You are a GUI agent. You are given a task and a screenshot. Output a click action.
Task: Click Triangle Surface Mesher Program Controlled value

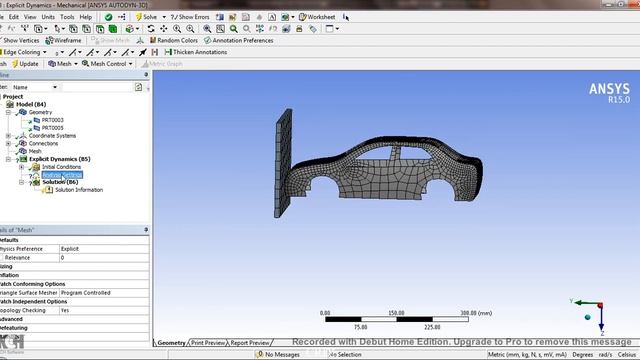click(104, 293)
